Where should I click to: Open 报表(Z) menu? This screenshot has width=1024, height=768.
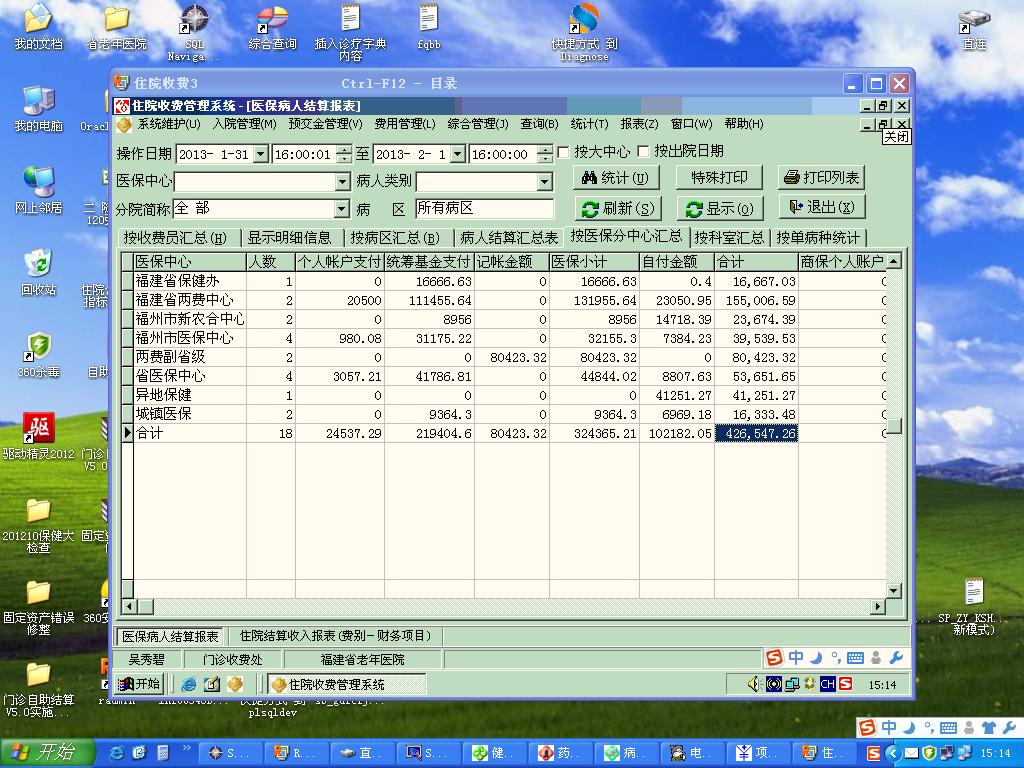(x=639, y=123)
